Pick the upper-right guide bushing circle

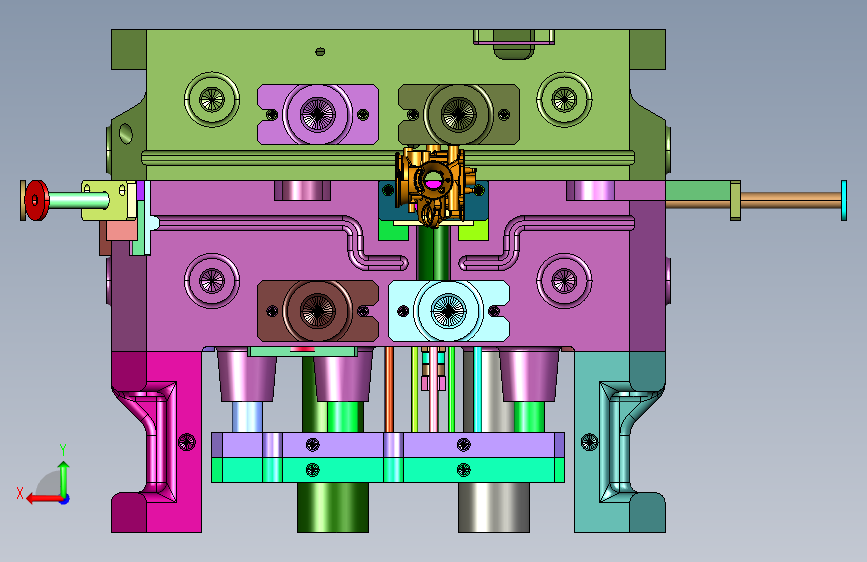[x=564, y=100]
